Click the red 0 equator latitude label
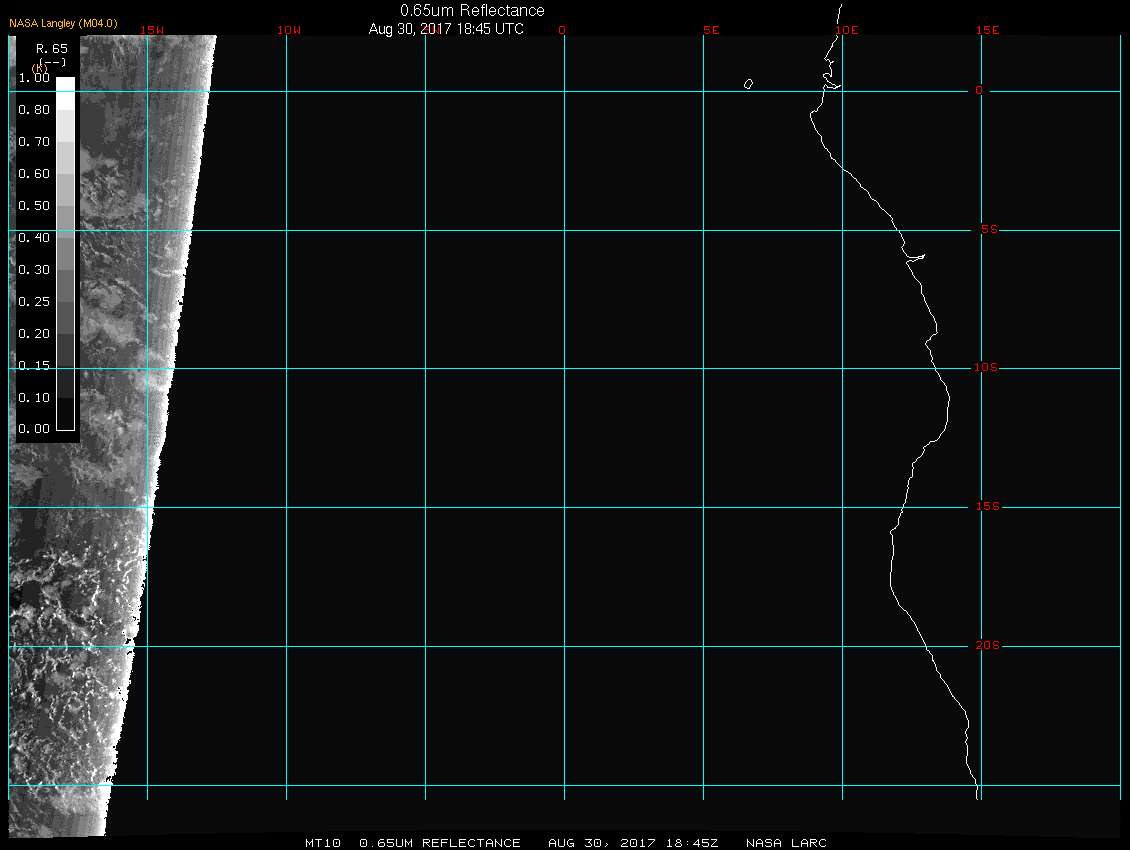Viewport: 1130px width, 850px height. coord(979,91)
